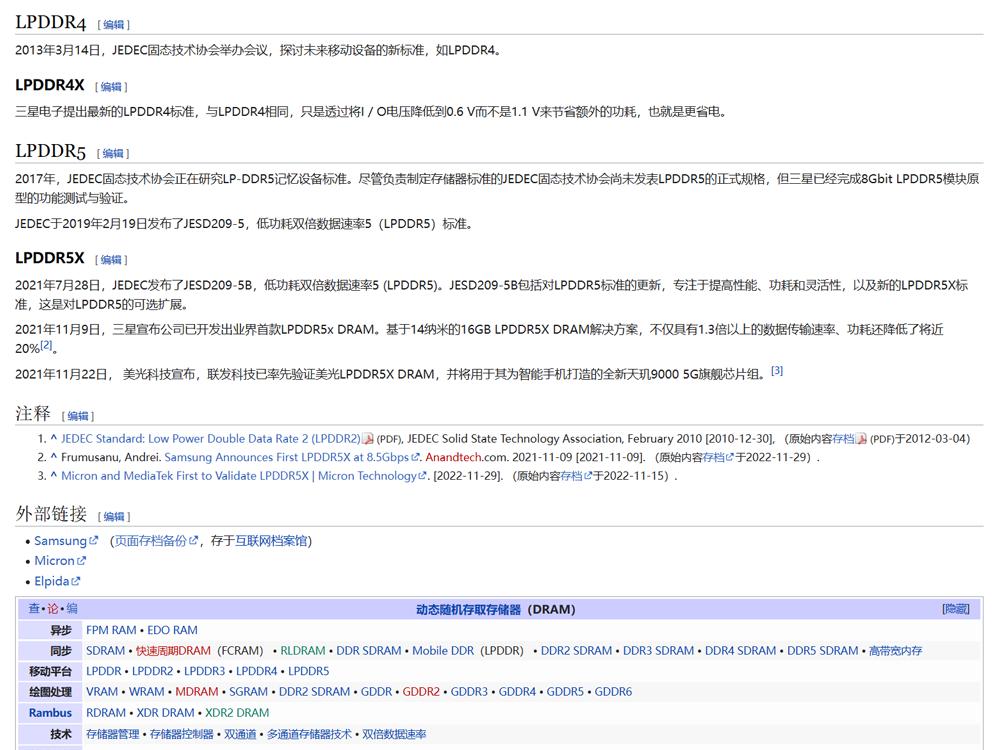The image size is (1000, 750).
Task: Click the external-link icon after Micron
Action: (80, 561)
